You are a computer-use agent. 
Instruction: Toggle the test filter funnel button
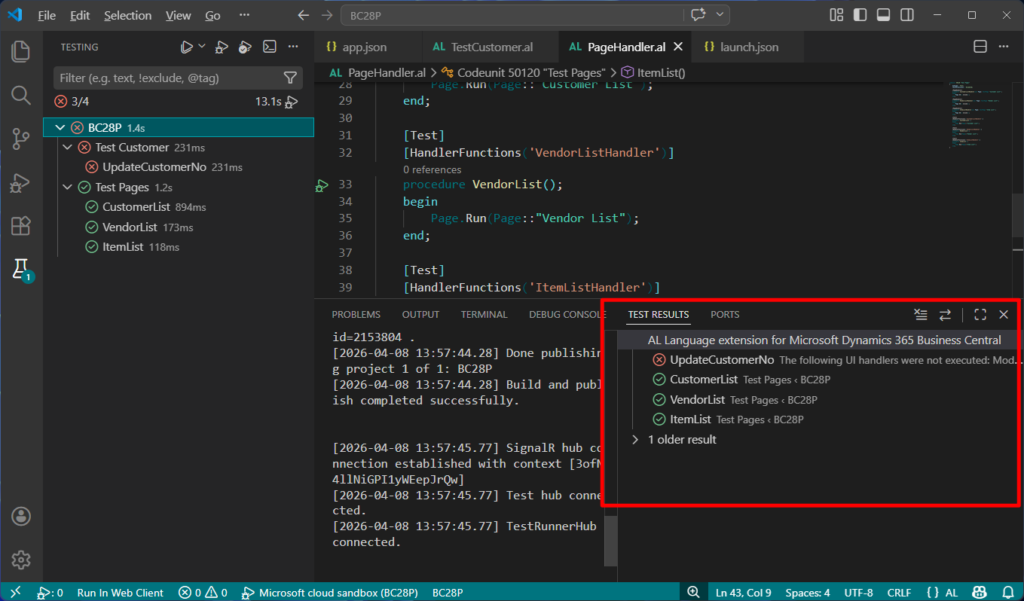point(290,77)
